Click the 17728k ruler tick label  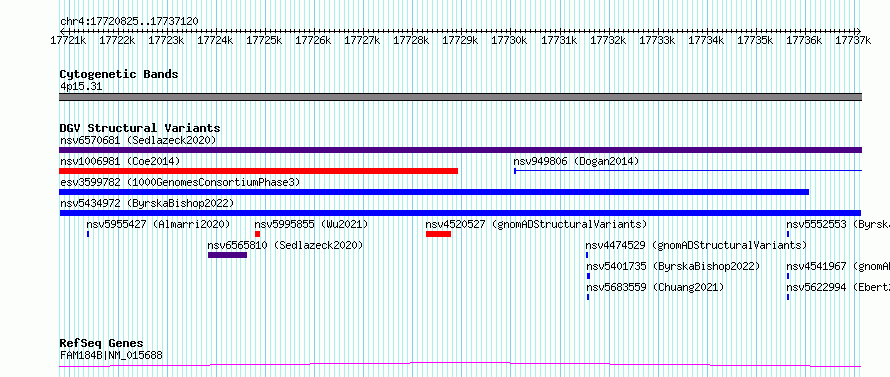[411, 40]
